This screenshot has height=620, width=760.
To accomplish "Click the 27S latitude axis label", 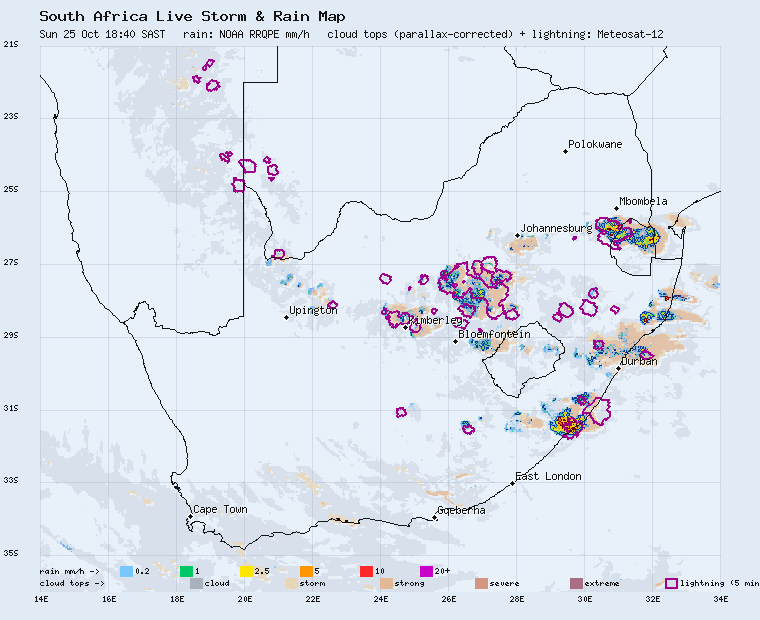I will (11, 262).
